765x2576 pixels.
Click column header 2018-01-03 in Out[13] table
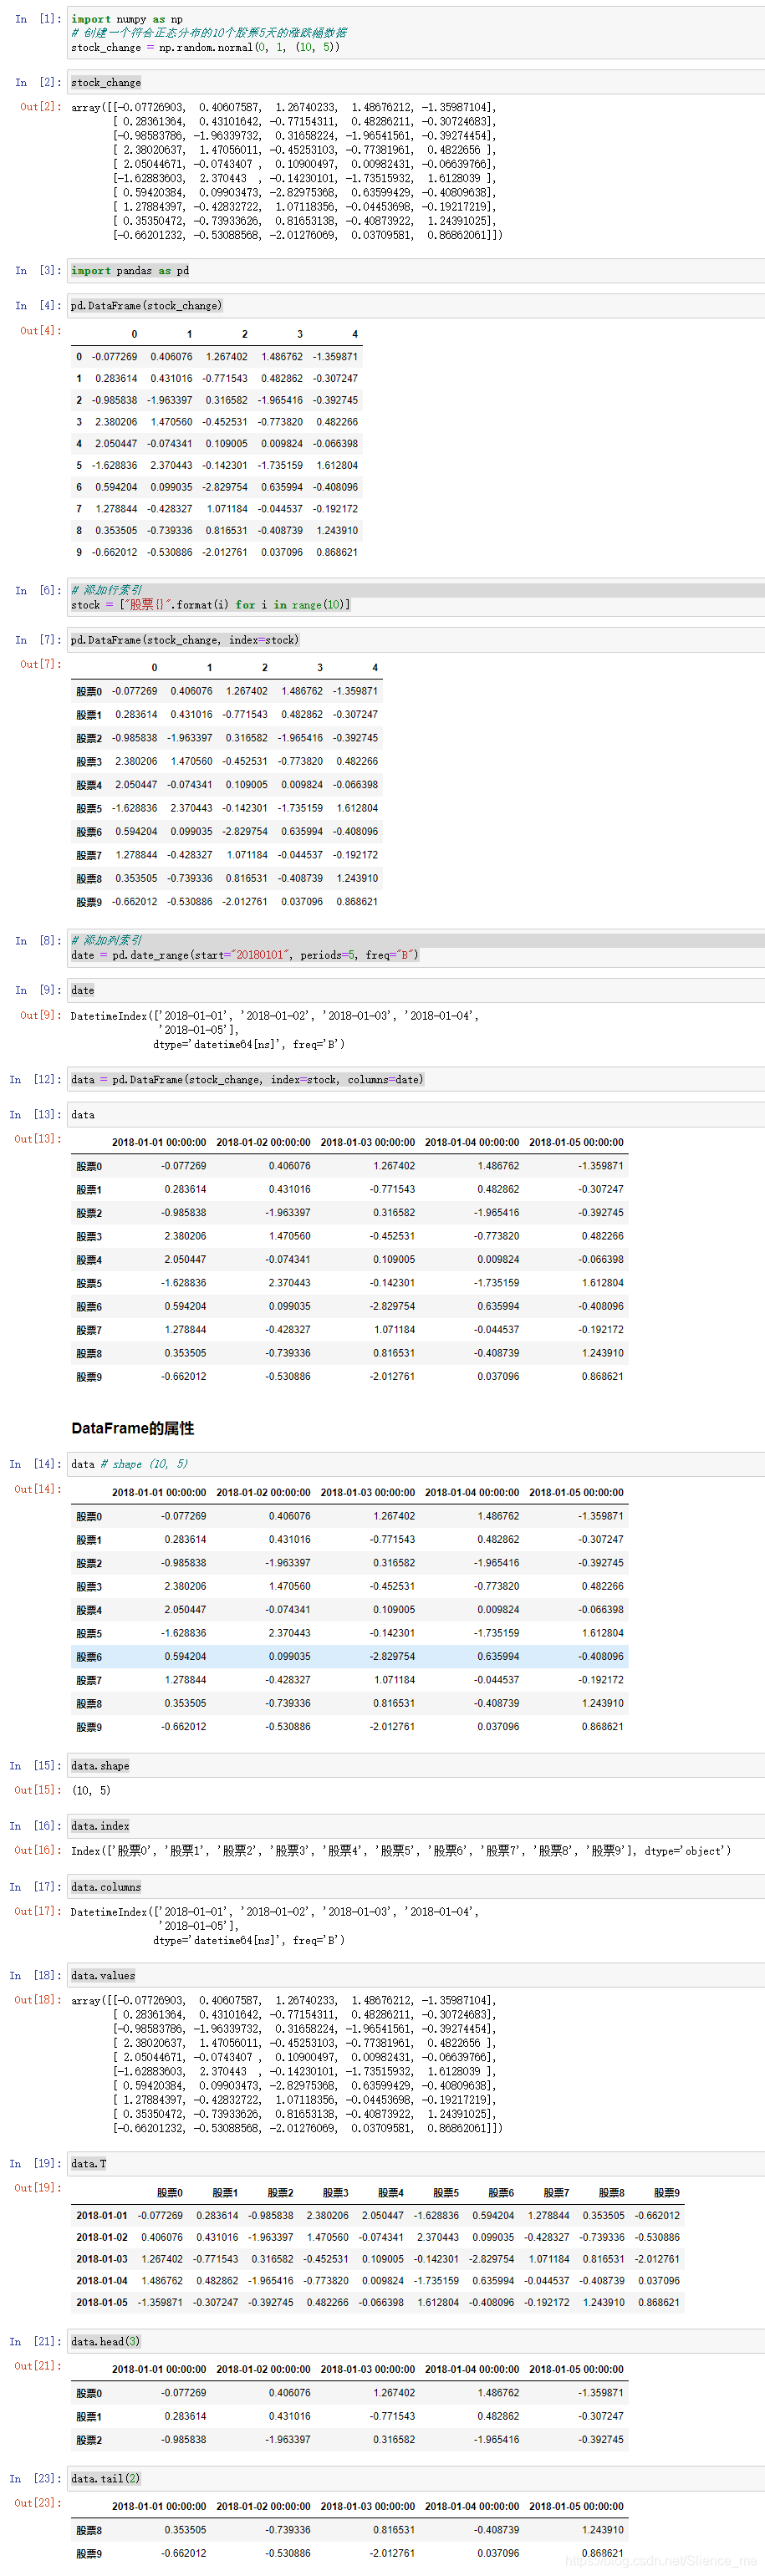click(x=367, y=1142)
